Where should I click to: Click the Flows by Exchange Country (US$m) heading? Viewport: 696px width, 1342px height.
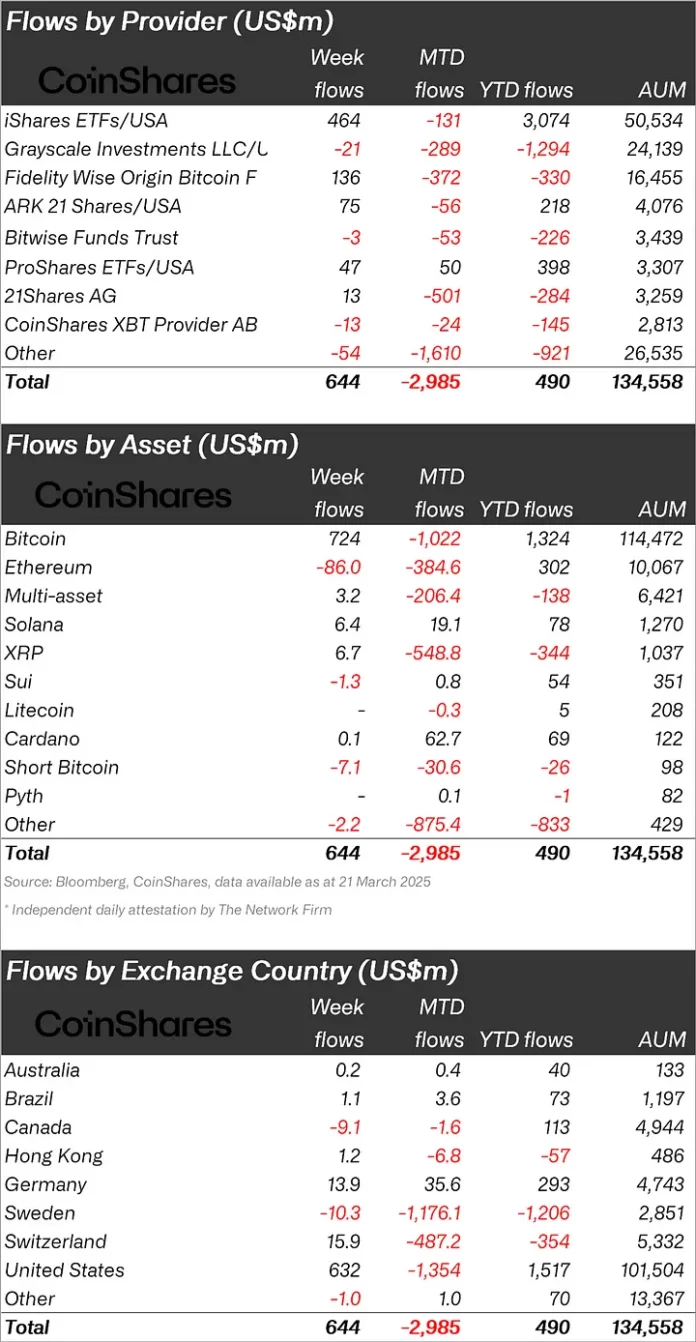(x=232, y=970)
